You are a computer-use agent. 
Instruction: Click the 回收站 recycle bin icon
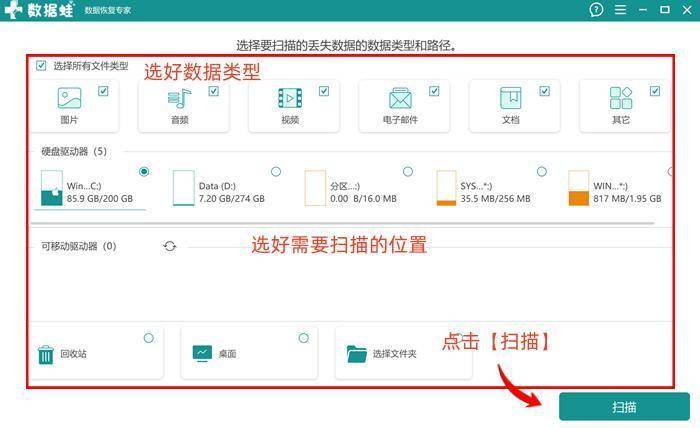pyautogui.click(x=46, y=355)
